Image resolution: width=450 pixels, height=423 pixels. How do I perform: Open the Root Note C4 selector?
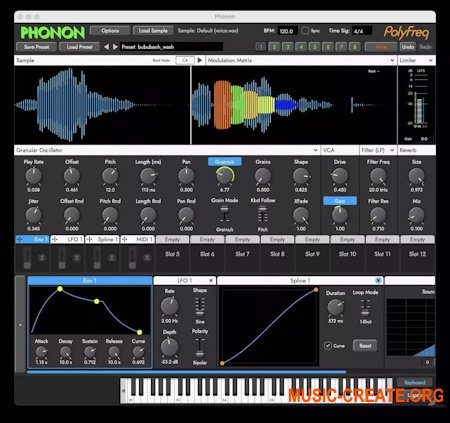(x=185, y=60)
